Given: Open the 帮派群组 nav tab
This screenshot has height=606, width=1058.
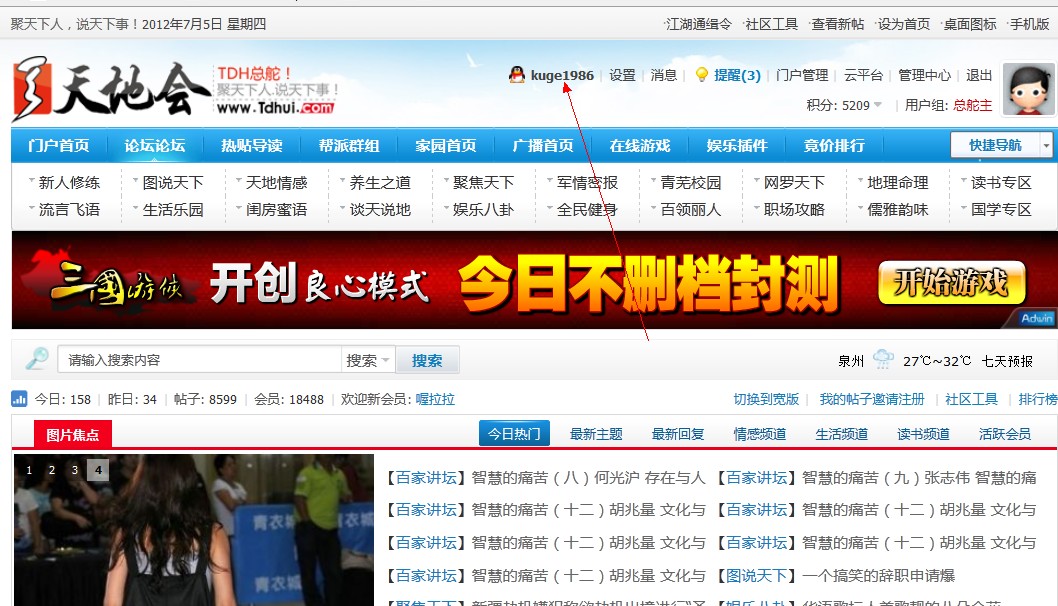Looking at the screenshot, I should coord(349,145).
